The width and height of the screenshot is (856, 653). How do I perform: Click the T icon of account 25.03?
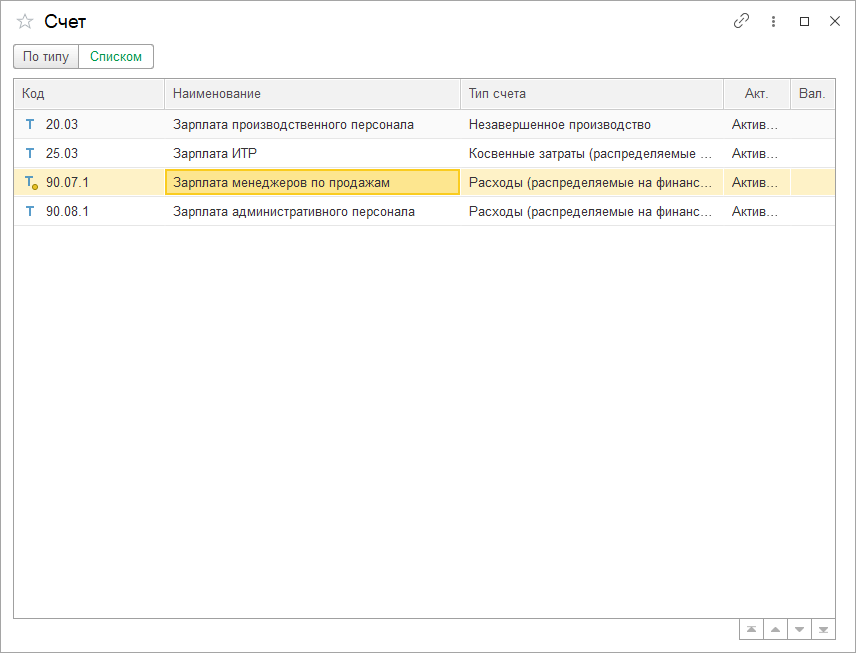click(29, 154)
